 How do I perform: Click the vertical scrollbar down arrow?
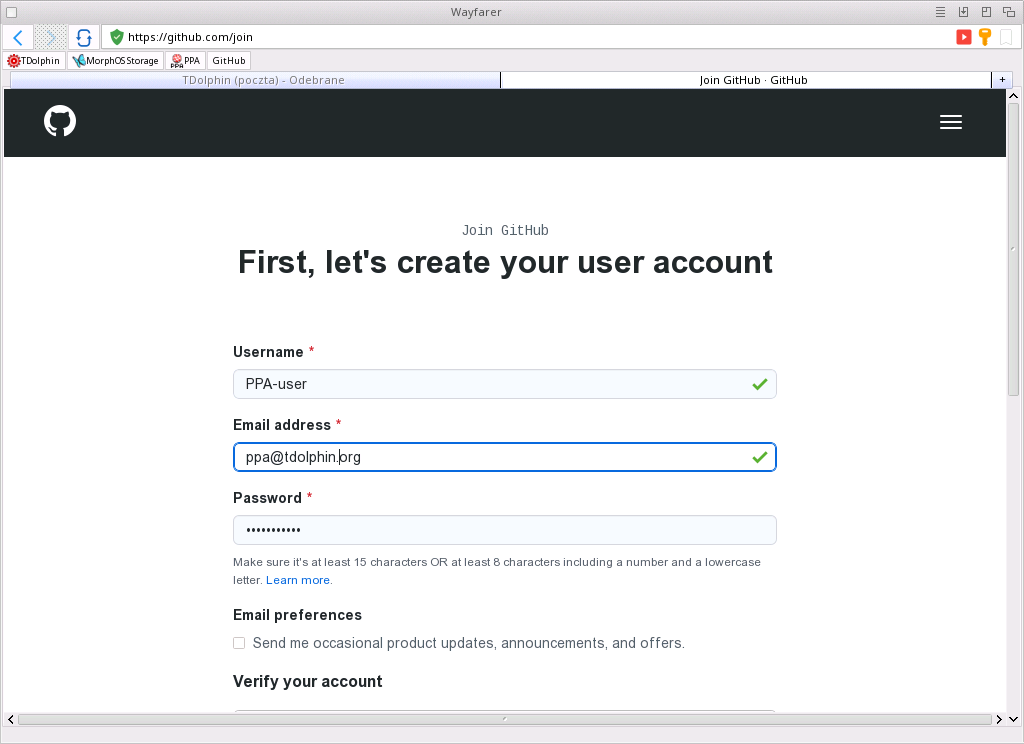1014,719
